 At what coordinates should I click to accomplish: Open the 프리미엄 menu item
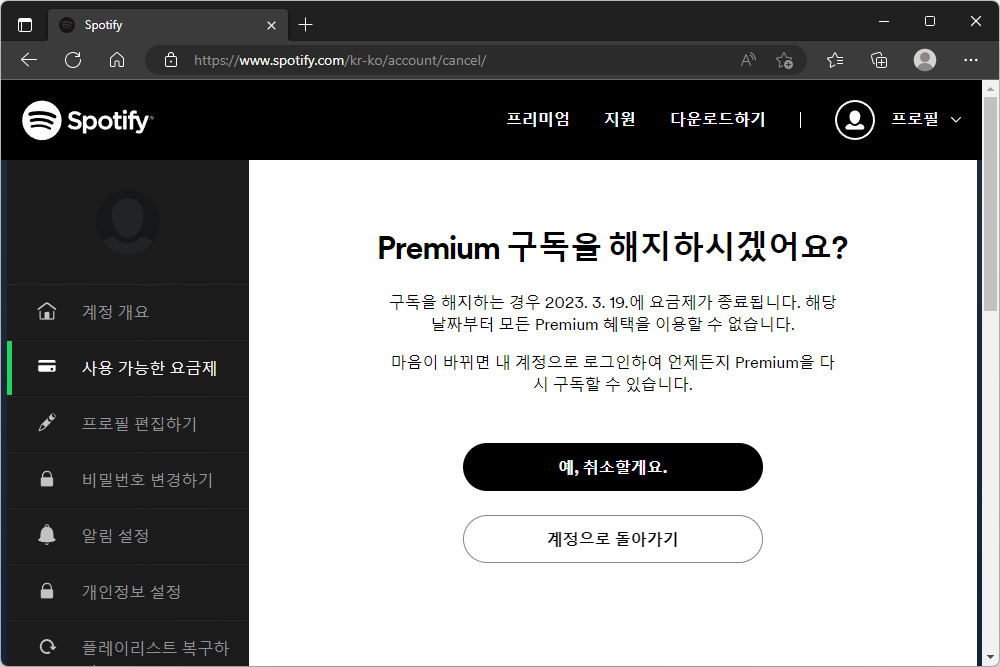(x=538, y=119)
